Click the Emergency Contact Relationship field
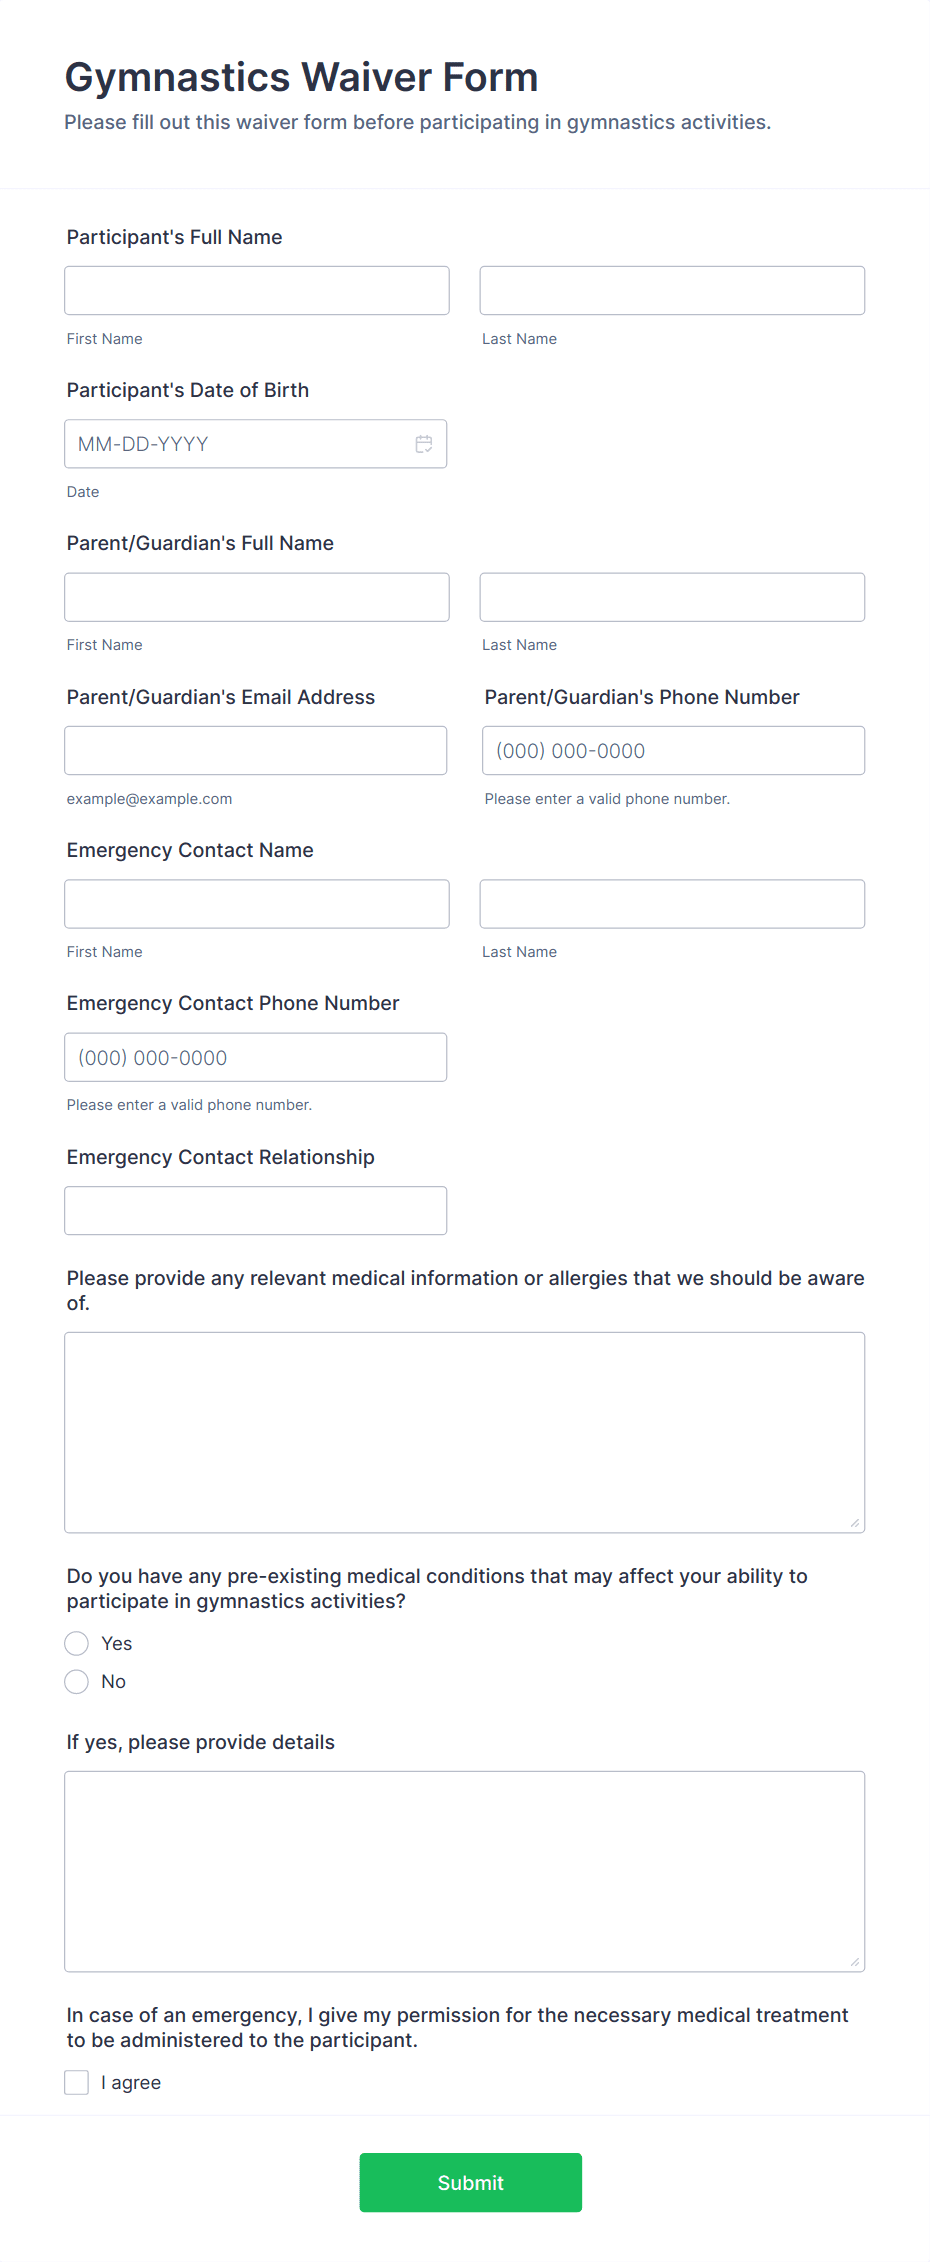930x2262 pixels. (x=255, y=1210)
